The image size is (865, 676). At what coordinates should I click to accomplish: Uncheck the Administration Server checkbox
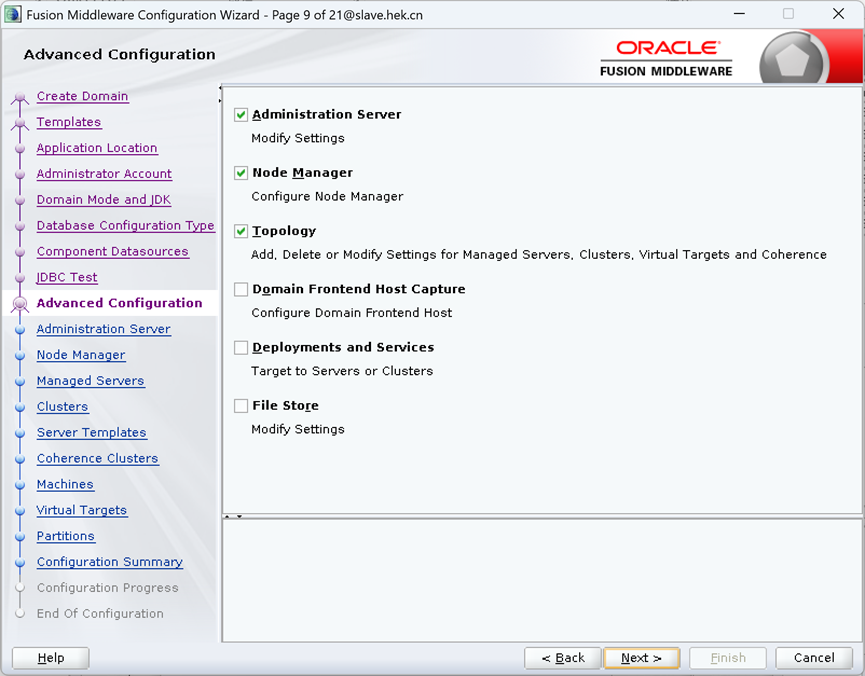tap(241, 115)
